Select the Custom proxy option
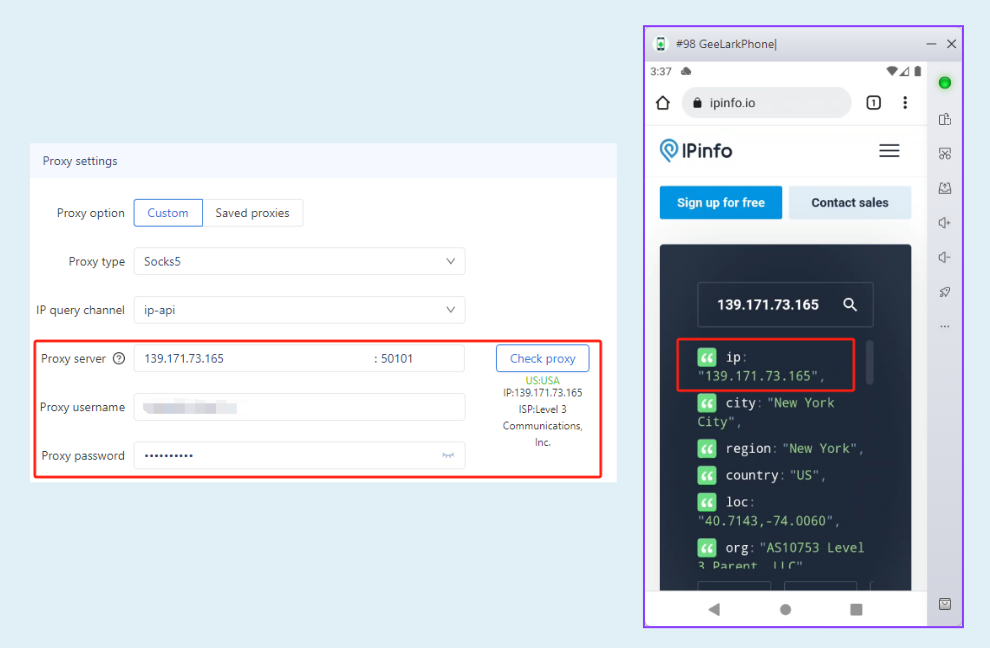Image resolution: width=990 pixels, height=648 pixels. pos(168,213)
